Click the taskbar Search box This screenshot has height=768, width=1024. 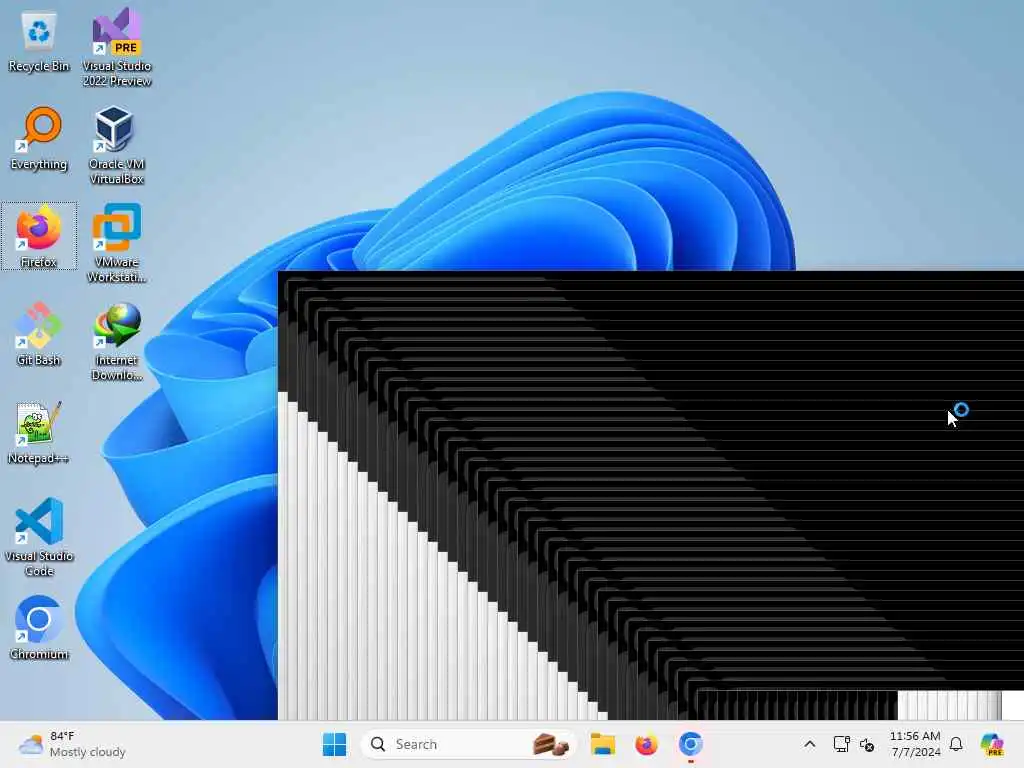pyautogui.click(x=468, y=744)
